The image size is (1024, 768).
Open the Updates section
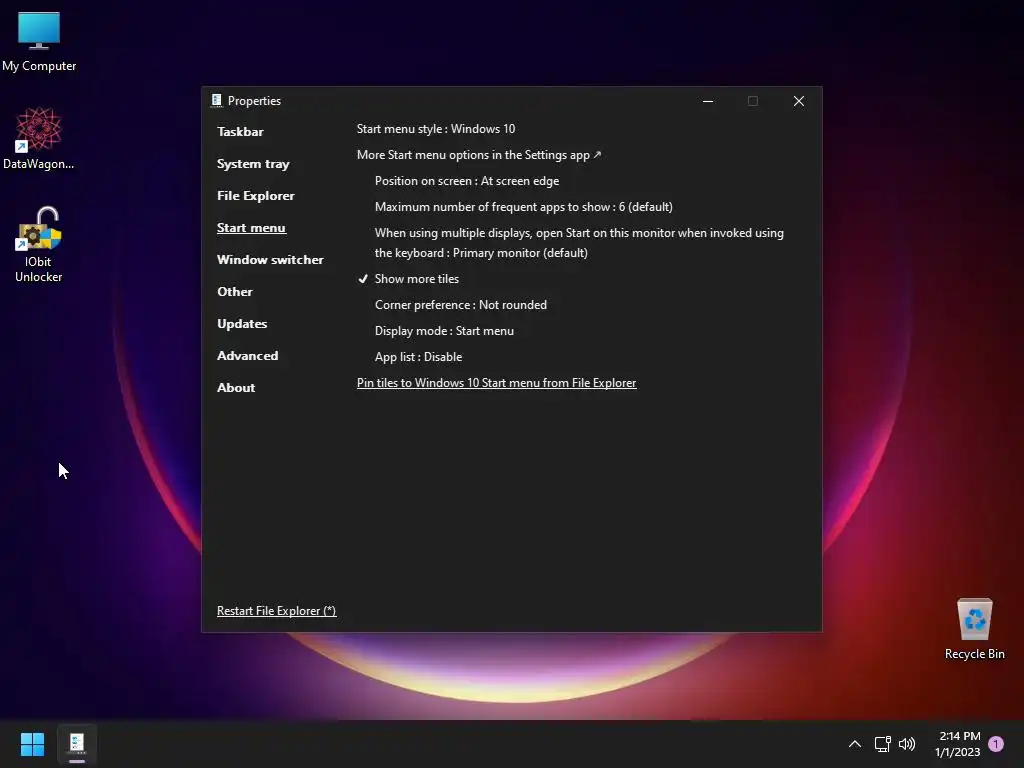point(242,324)
